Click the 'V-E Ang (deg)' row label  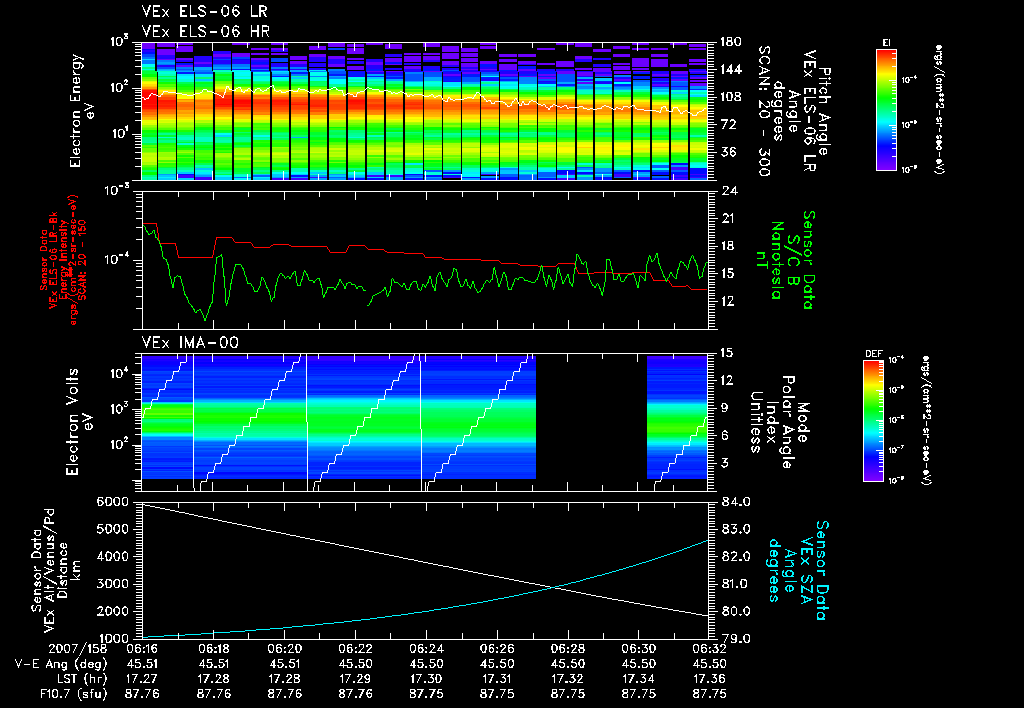[x=60, y=664]
